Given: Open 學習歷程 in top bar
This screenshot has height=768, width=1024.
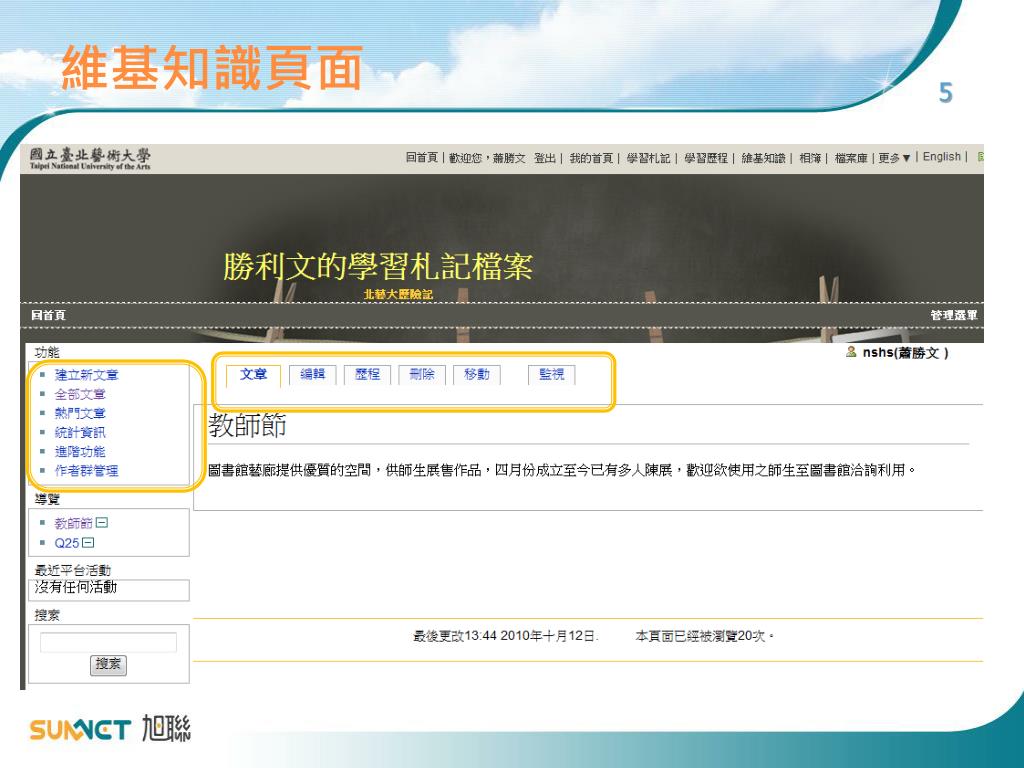Looking at the screenshot, I should [706, 158].
